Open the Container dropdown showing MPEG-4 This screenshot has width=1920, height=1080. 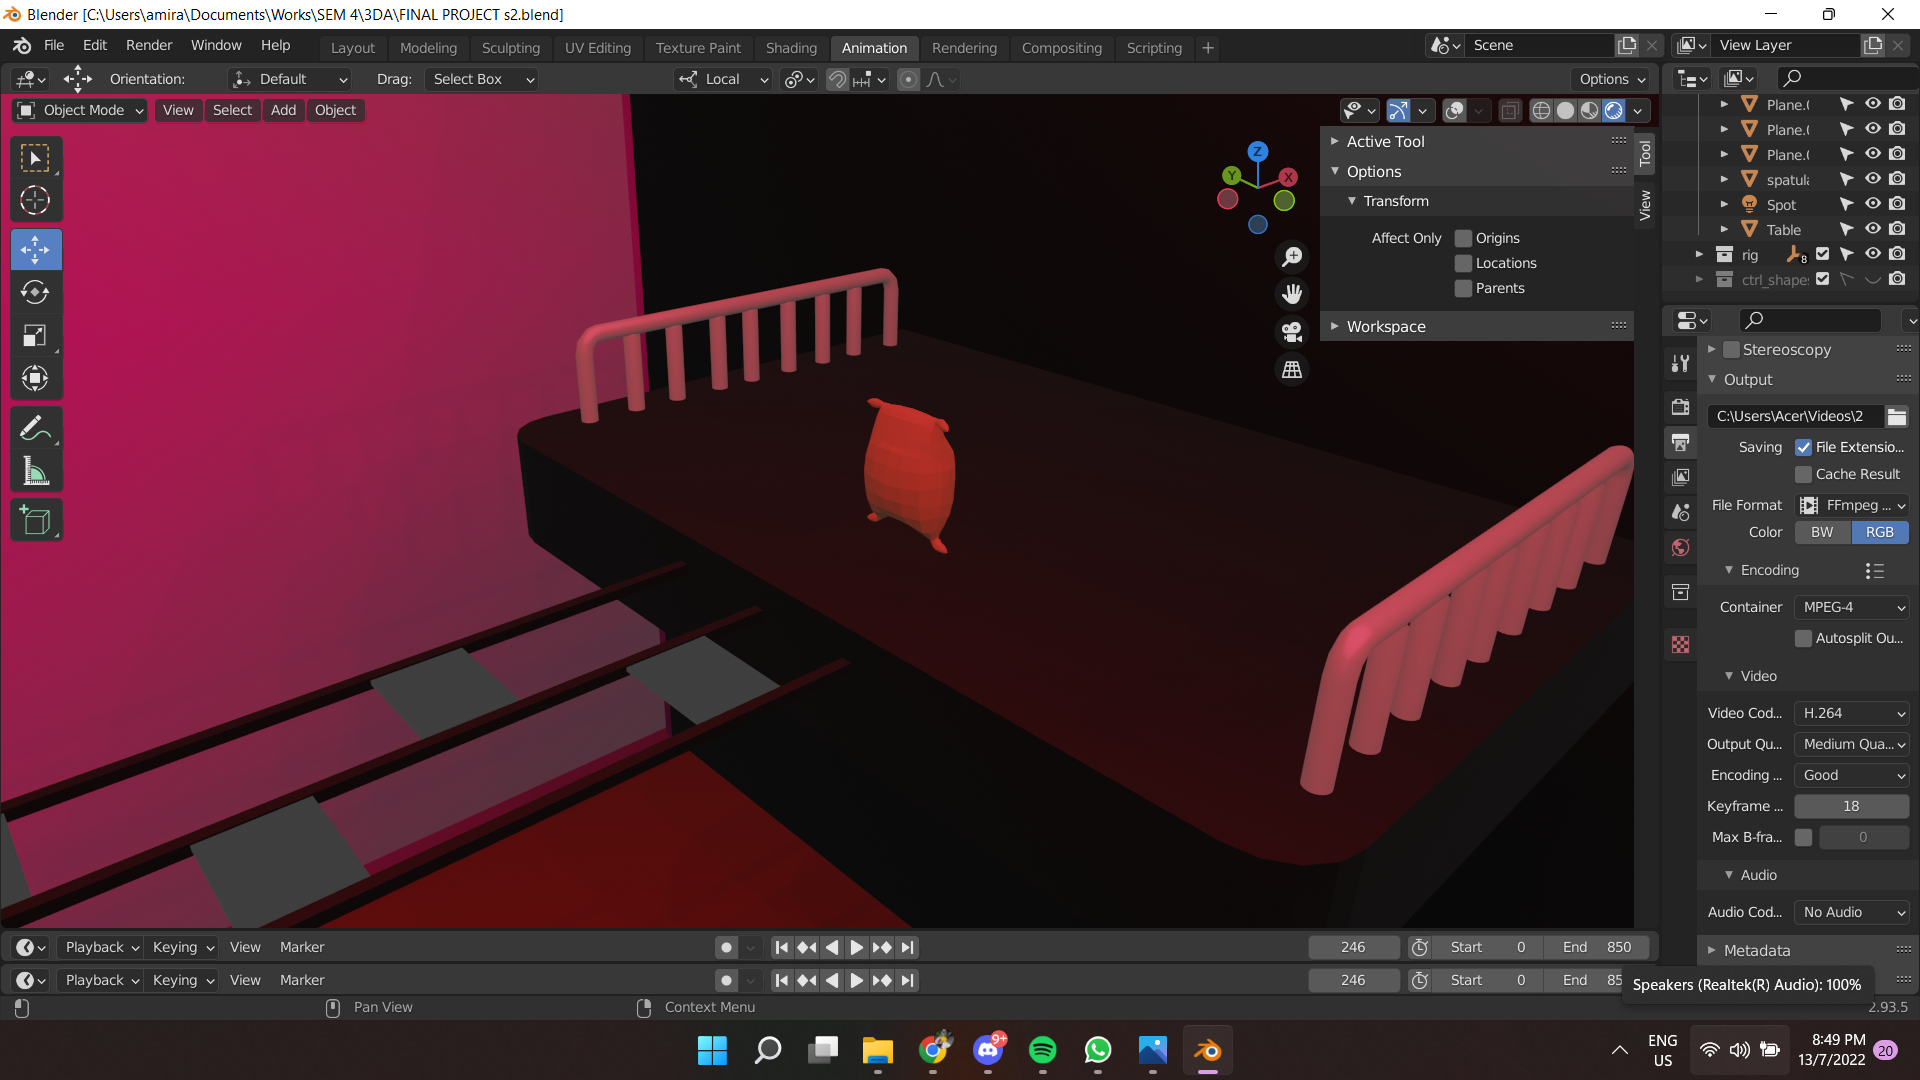point(1851,606)
